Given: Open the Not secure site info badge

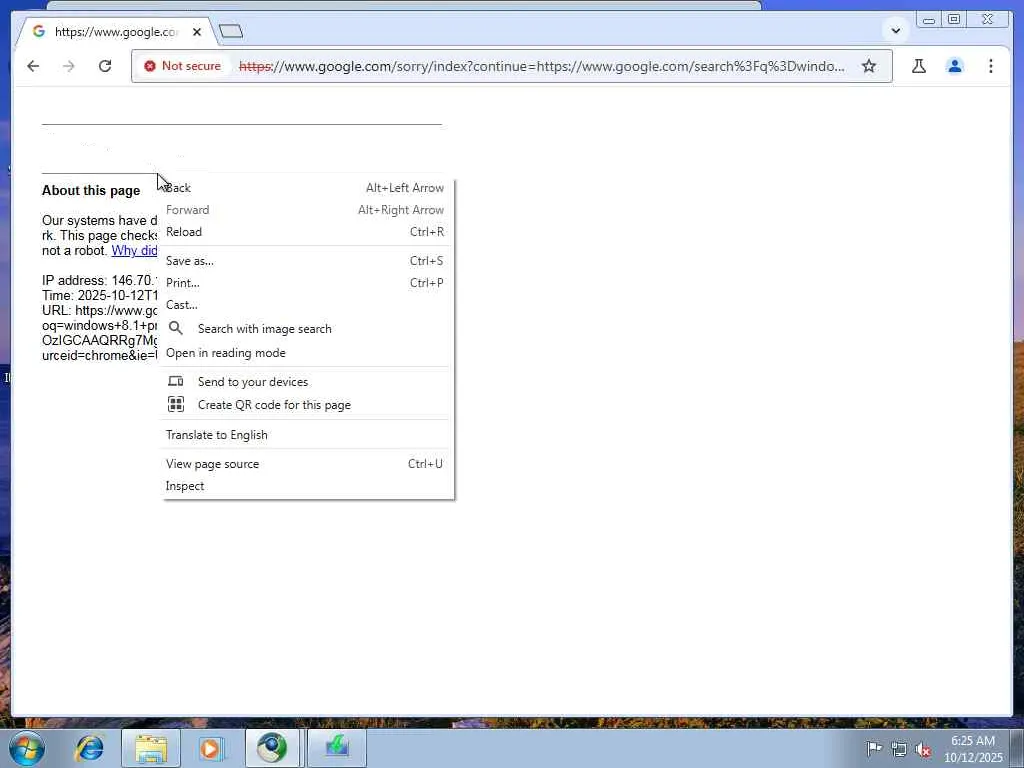Looking at the screenshot, I should (183, 66).
